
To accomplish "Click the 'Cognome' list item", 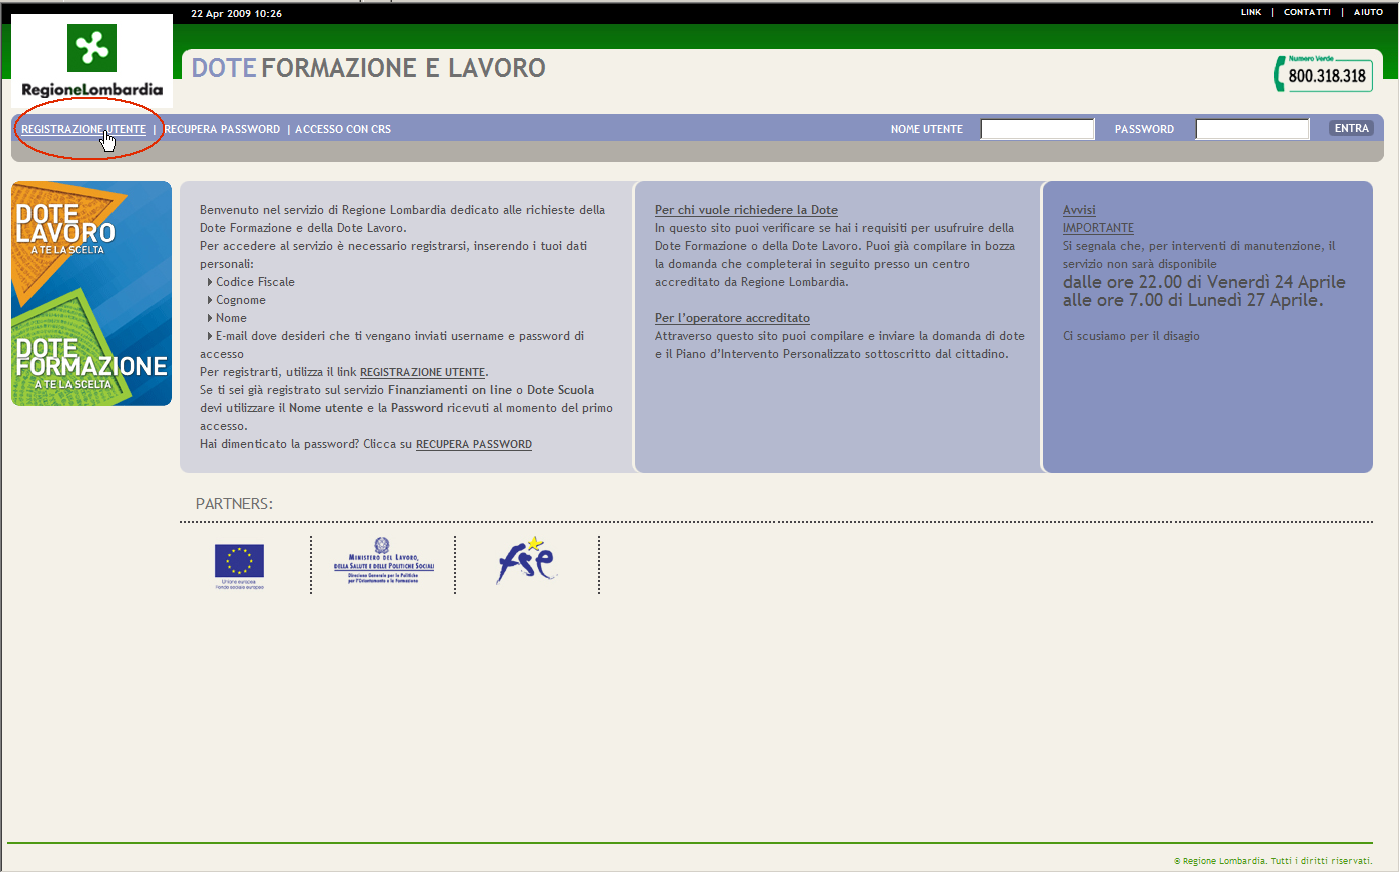I will [241, 300].
